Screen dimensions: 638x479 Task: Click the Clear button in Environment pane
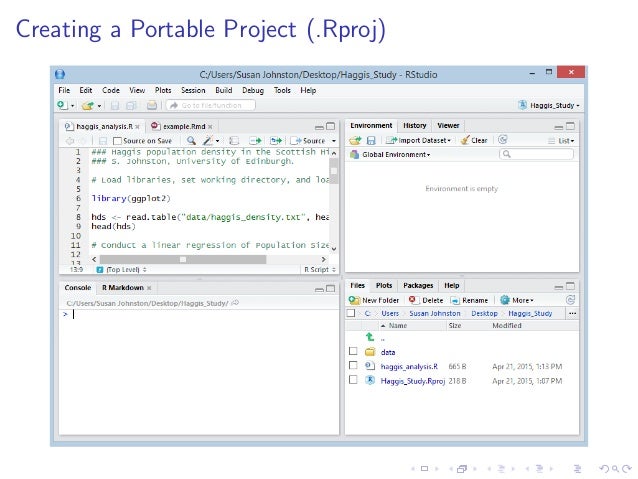click(x=474, y=140)
